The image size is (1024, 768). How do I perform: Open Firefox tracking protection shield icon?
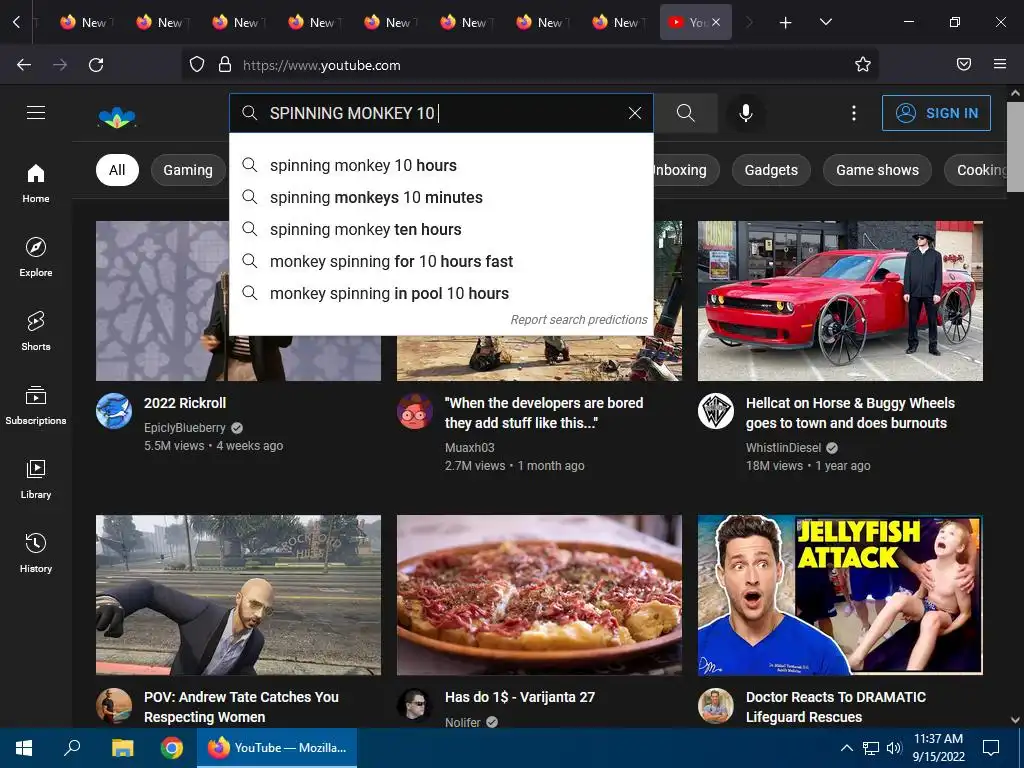click(197, 64)
